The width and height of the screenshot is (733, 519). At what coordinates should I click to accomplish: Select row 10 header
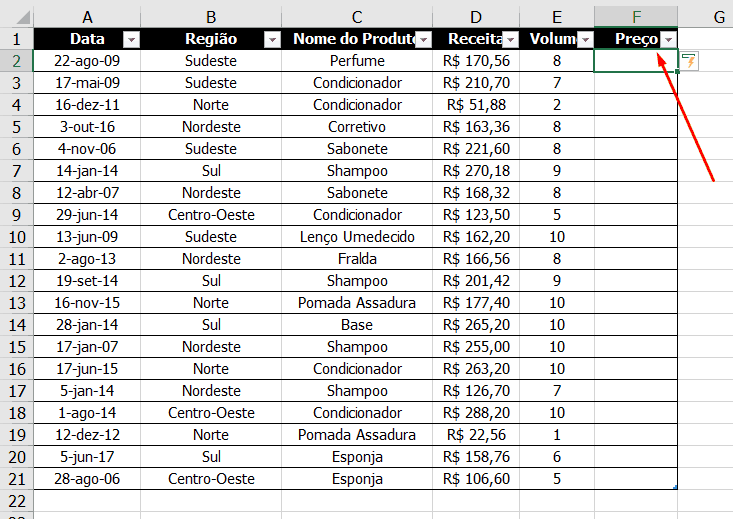click(x=16, y=237)
